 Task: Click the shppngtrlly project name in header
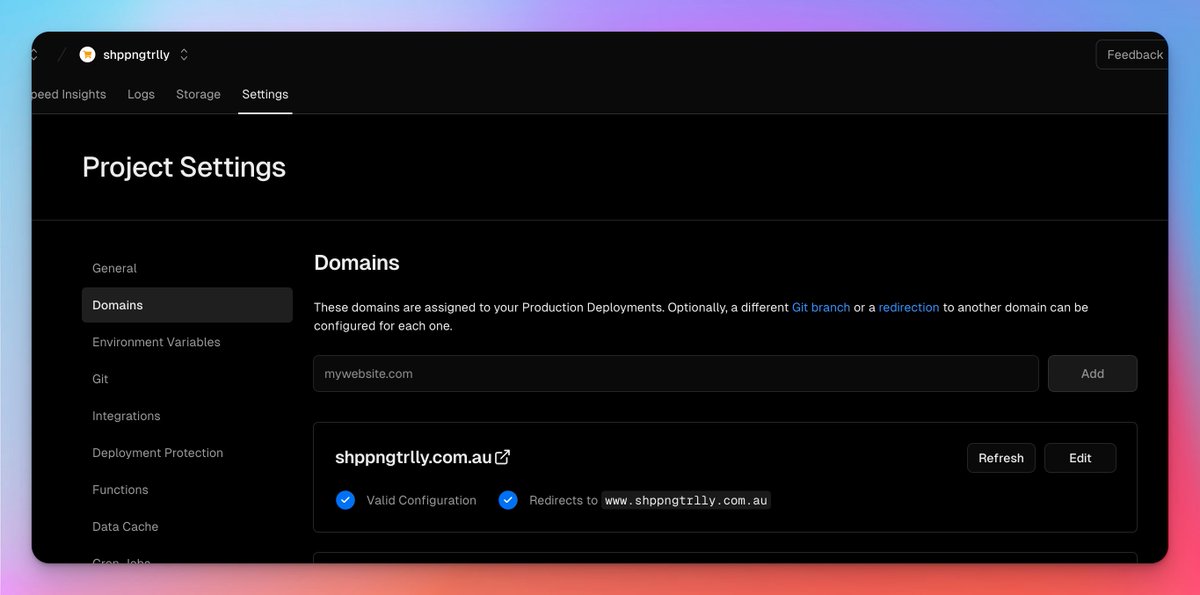coord(136,55)
